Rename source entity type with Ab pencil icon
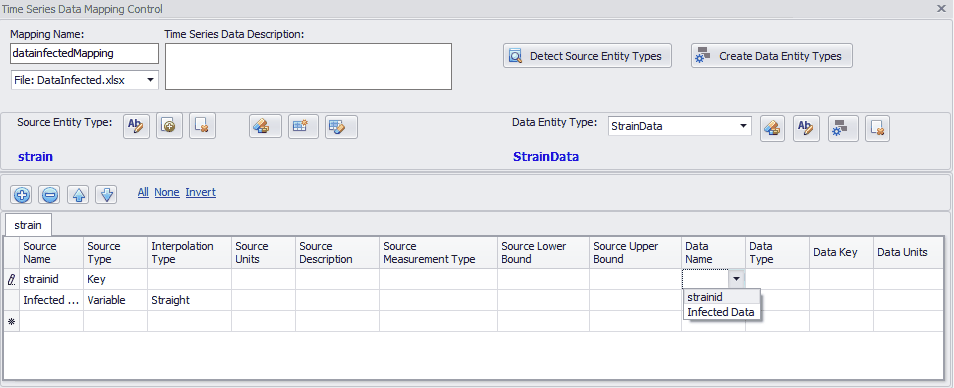The image size is (954, 388). pos(136,126)
